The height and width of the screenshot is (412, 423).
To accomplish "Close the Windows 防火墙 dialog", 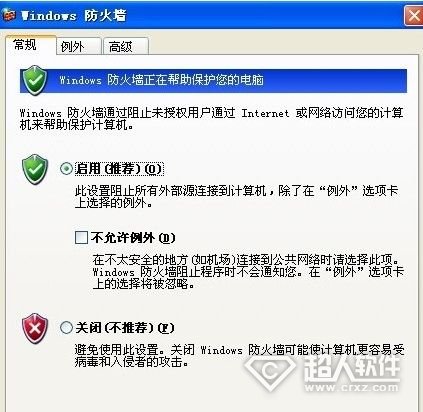I will click(414, 16).
